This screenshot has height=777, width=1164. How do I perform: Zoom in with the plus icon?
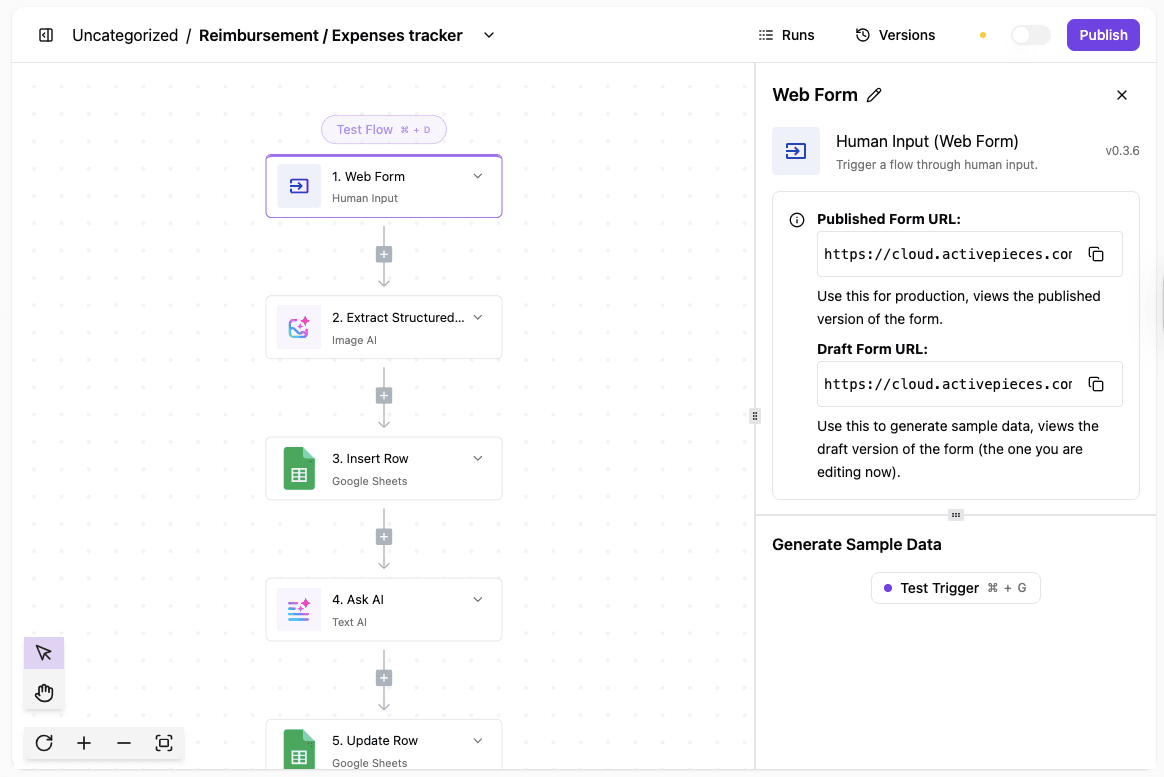pos(84,743)
